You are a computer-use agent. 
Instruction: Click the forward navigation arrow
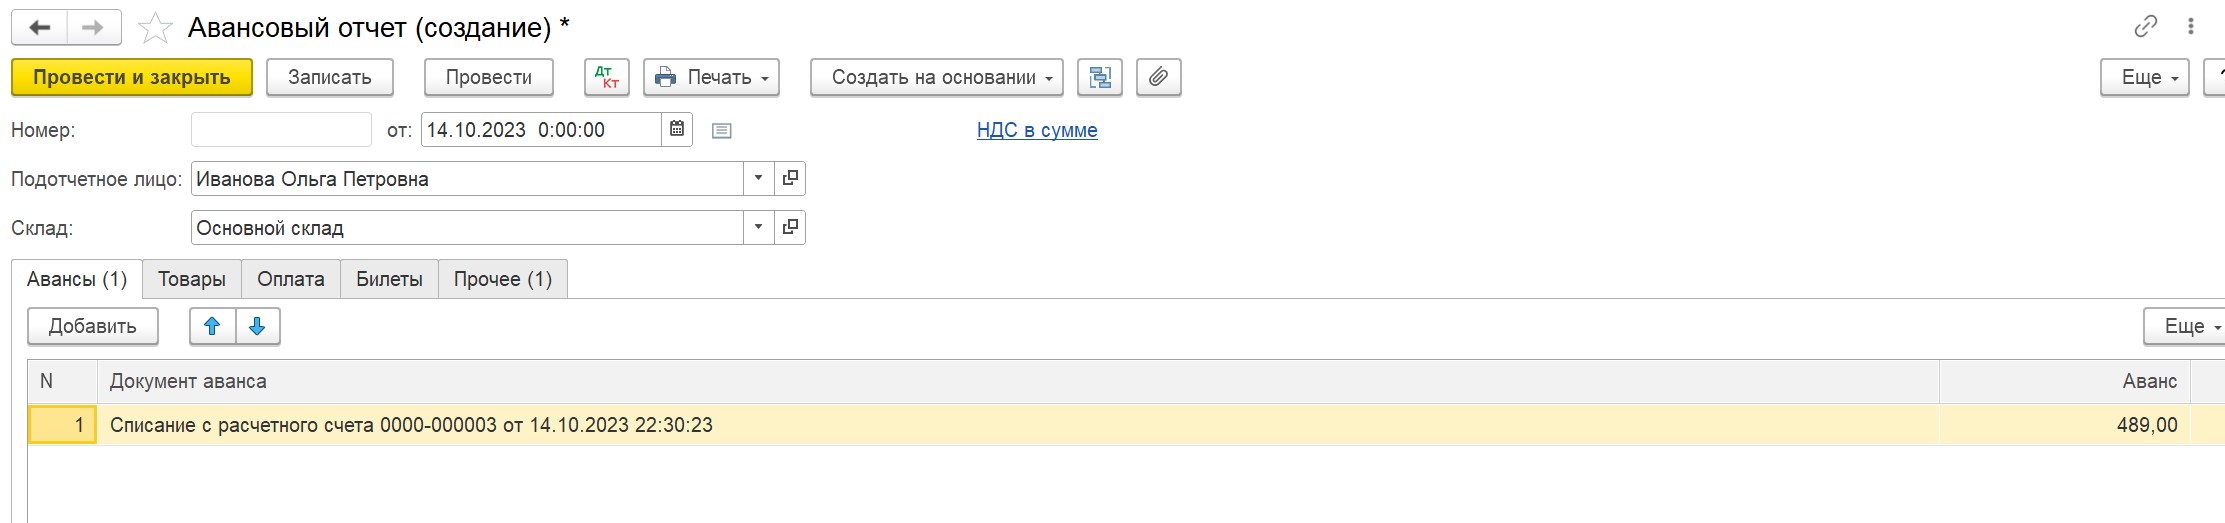click(94, 28)
